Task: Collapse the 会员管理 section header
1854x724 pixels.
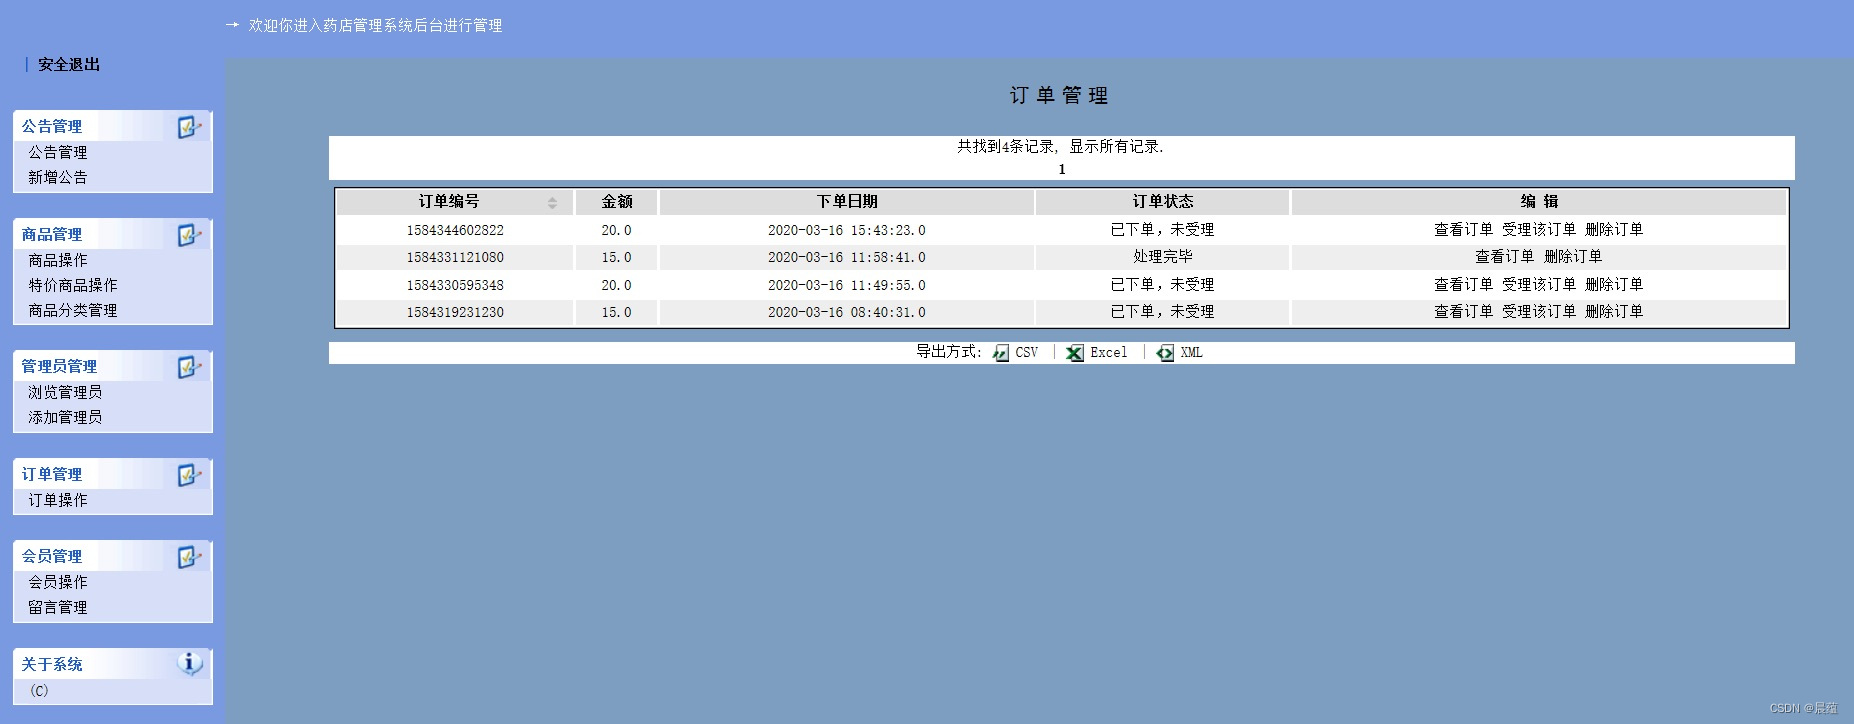Action: point(113,556)
